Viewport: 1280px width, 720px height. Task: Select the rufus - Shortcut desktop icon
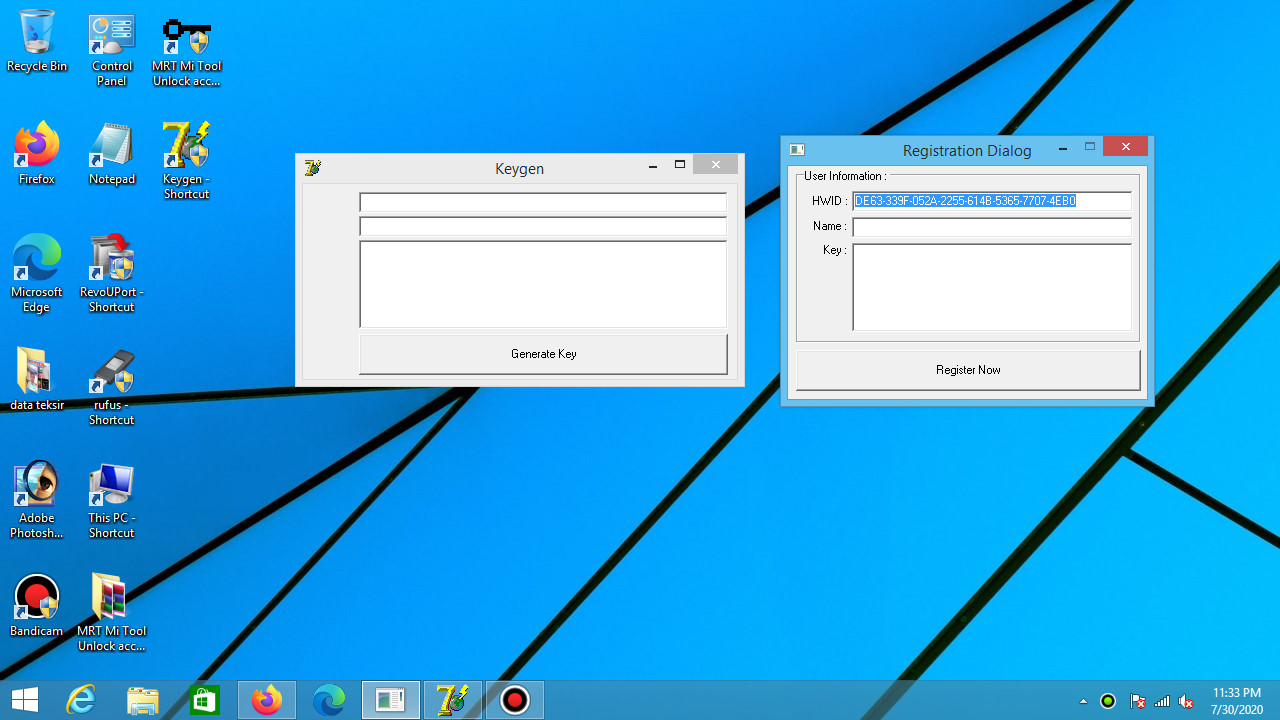tap(111, 388)
